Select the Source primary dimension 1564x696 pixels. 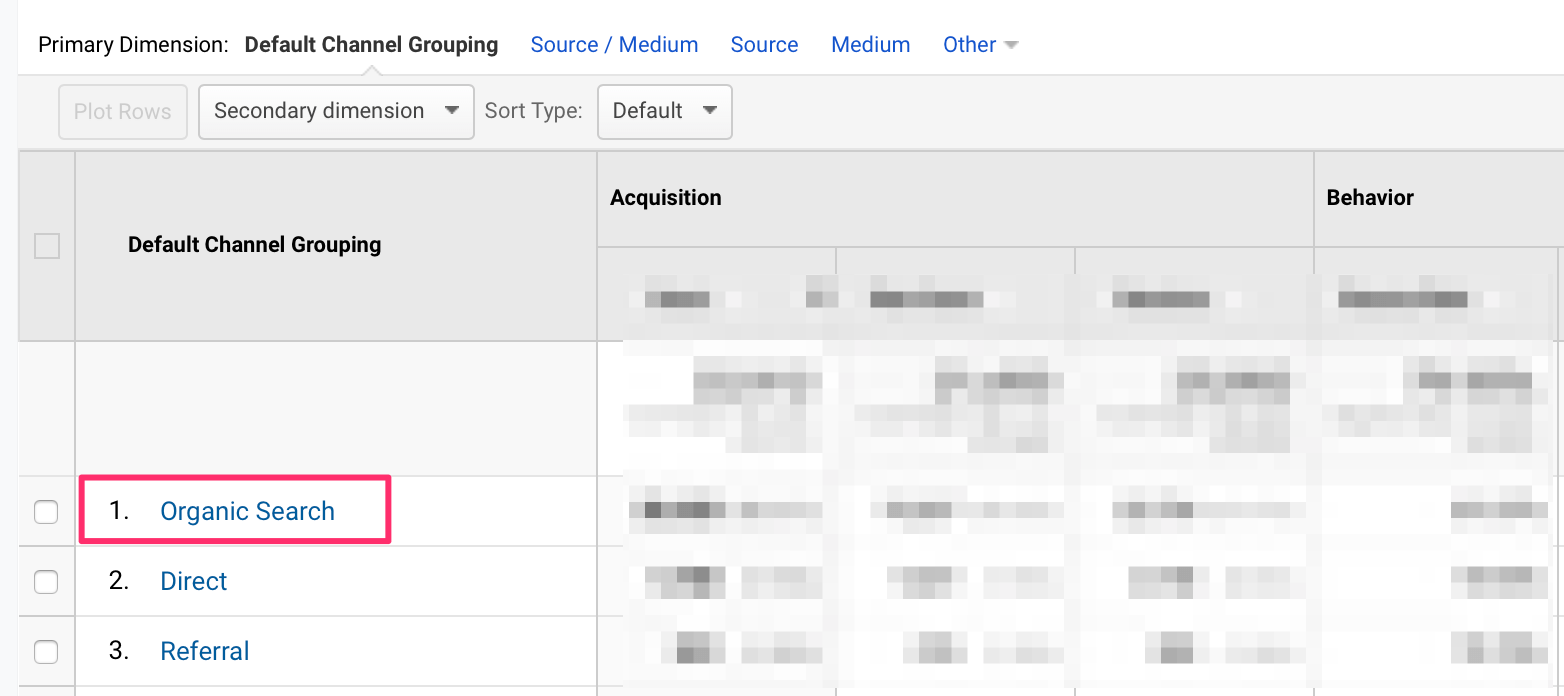[x=764, y=45]
